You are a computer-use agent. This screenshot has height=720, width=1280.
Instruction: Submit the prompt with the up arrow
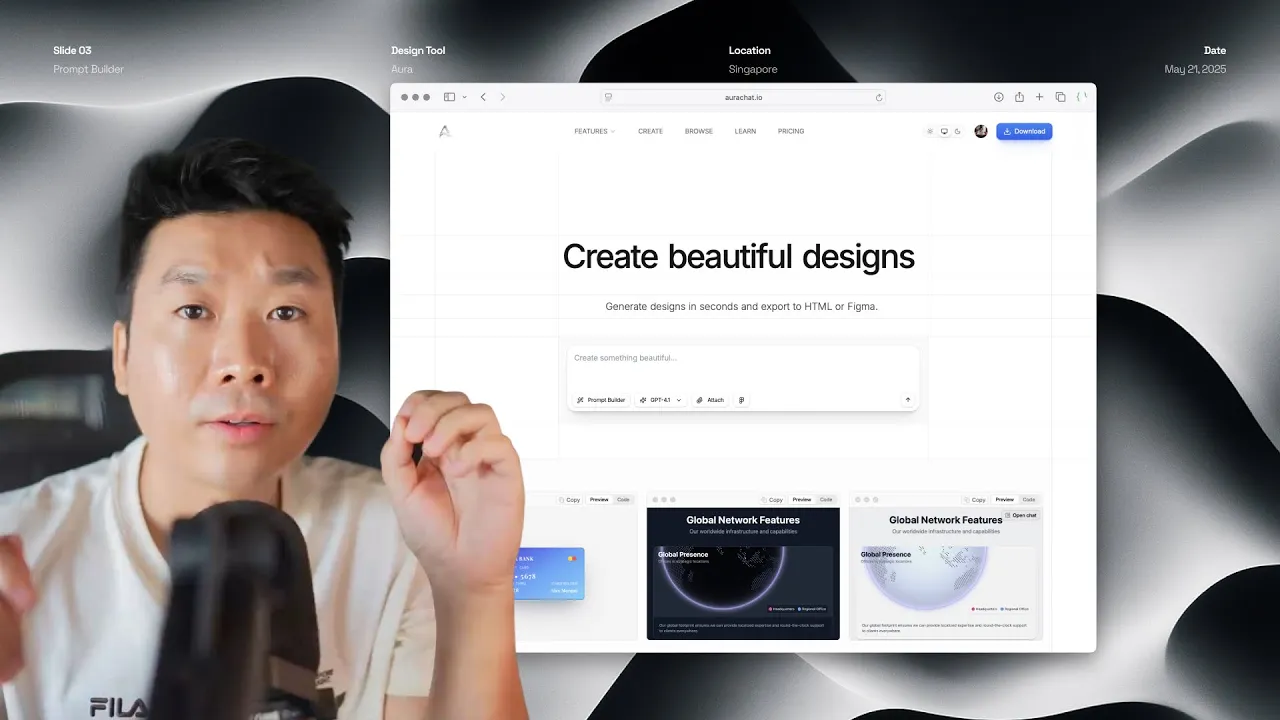click(x=908, y=400)
